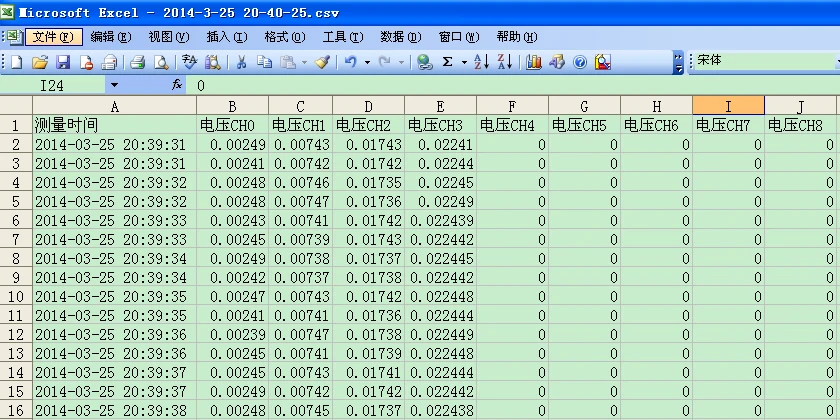Redo the last undone action
840x420 pixels.
[385, 62]
